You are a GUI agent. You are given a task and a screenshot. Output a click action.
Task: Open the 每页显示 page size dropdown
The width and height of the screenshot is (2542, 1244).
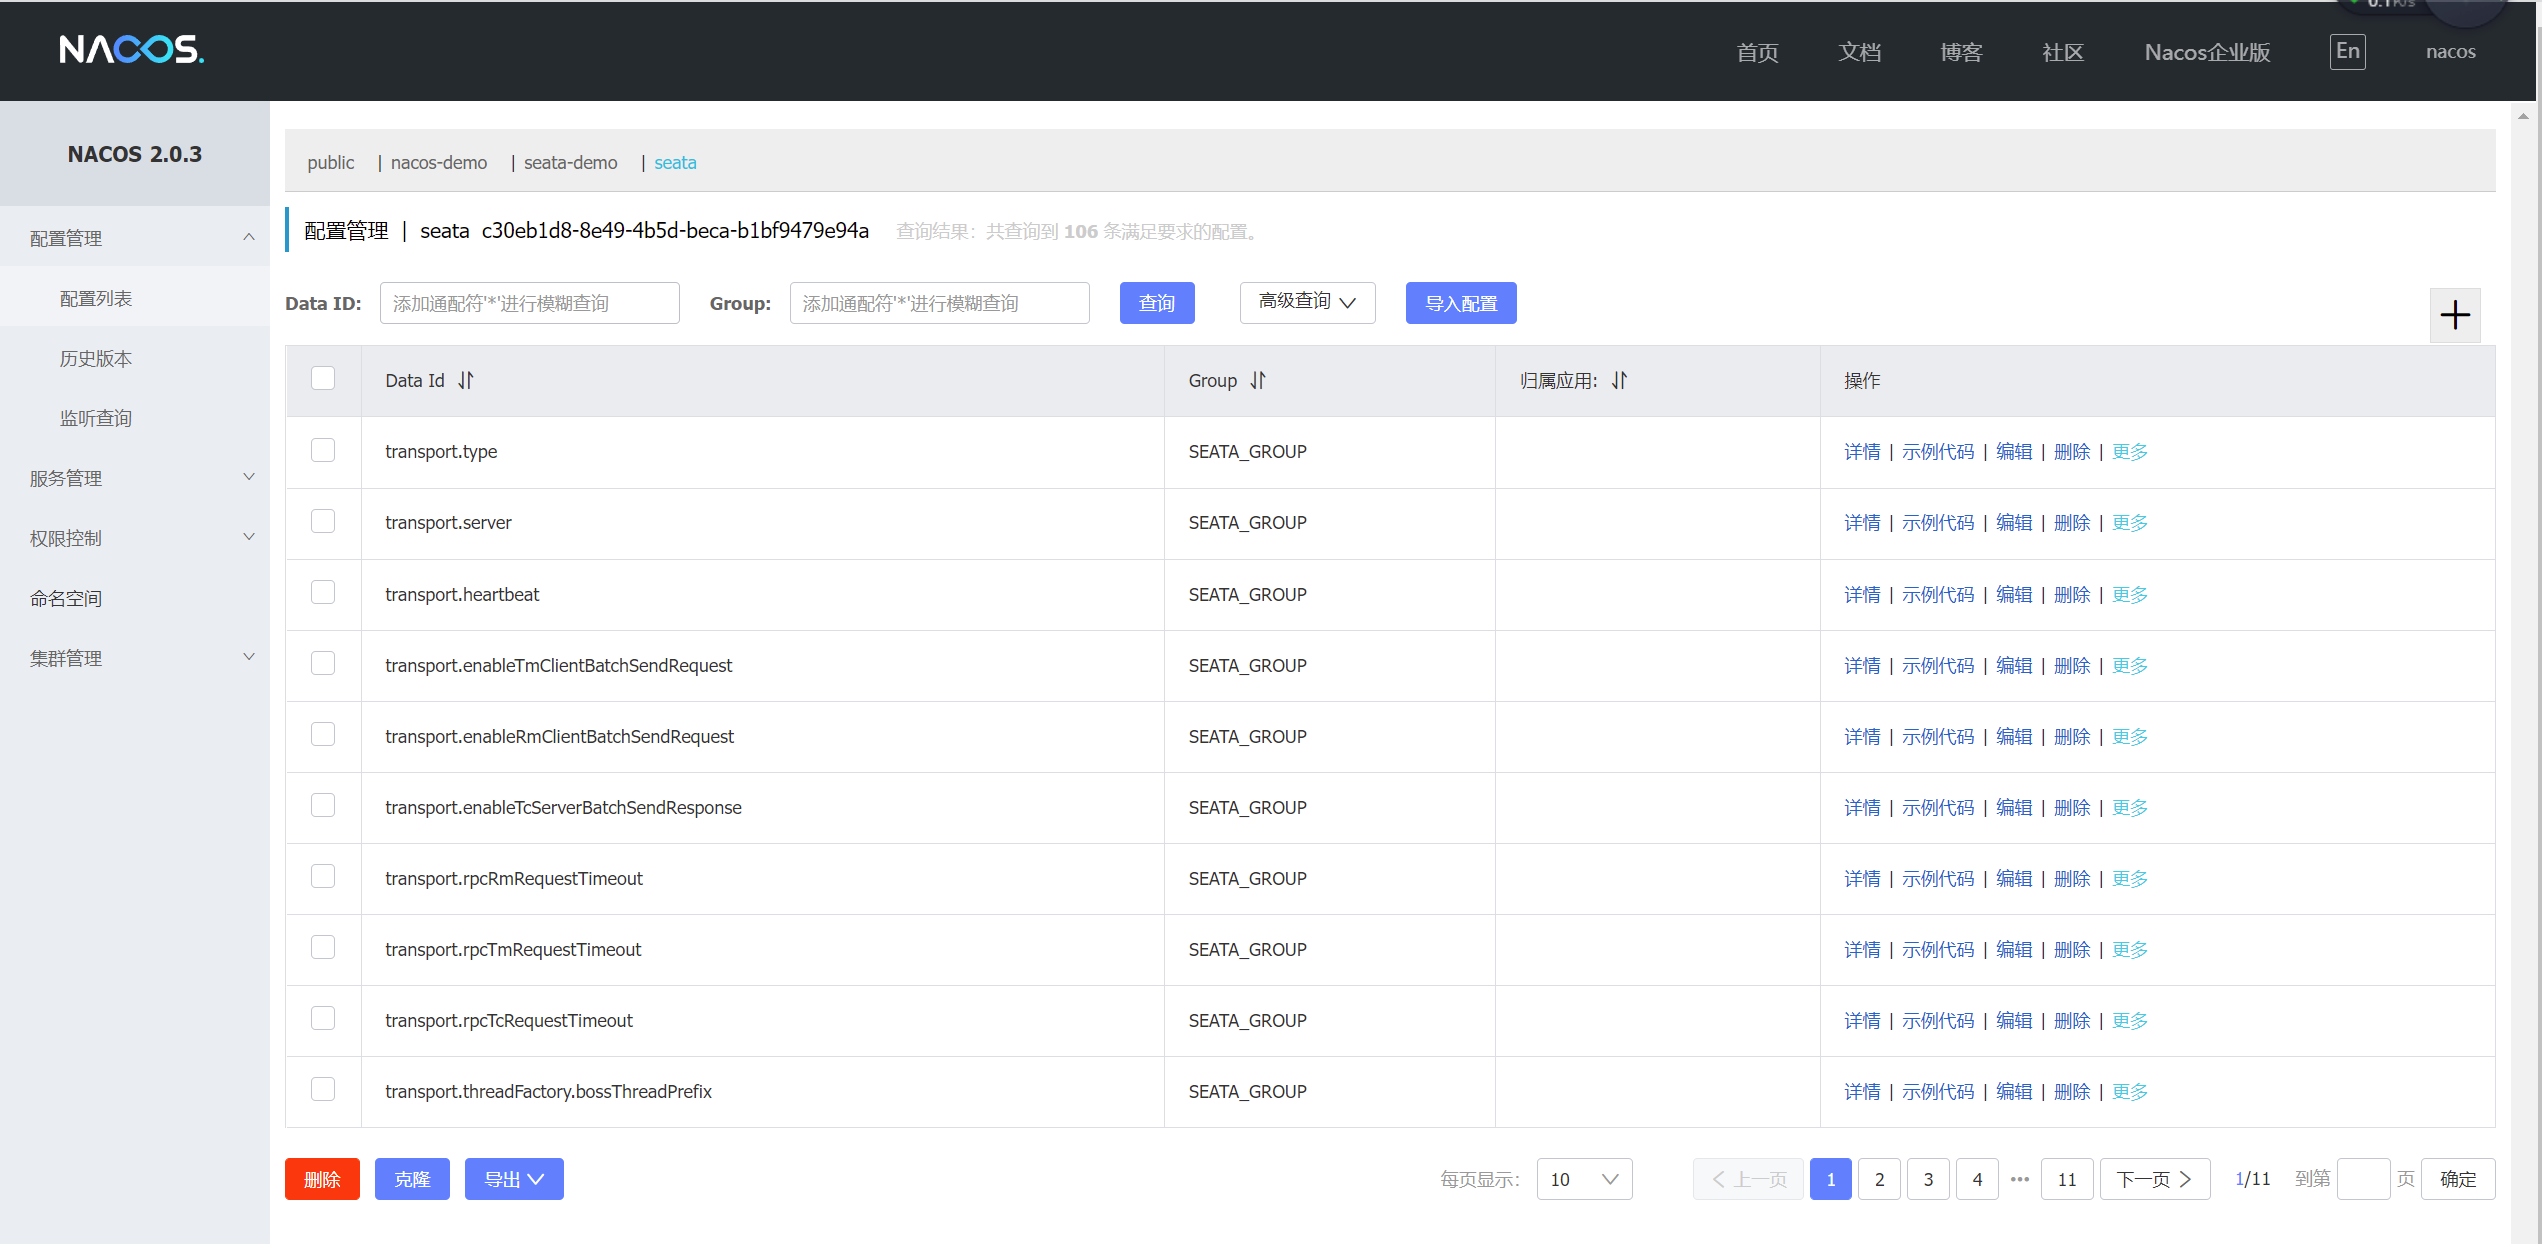(x=1584, y=1180)
